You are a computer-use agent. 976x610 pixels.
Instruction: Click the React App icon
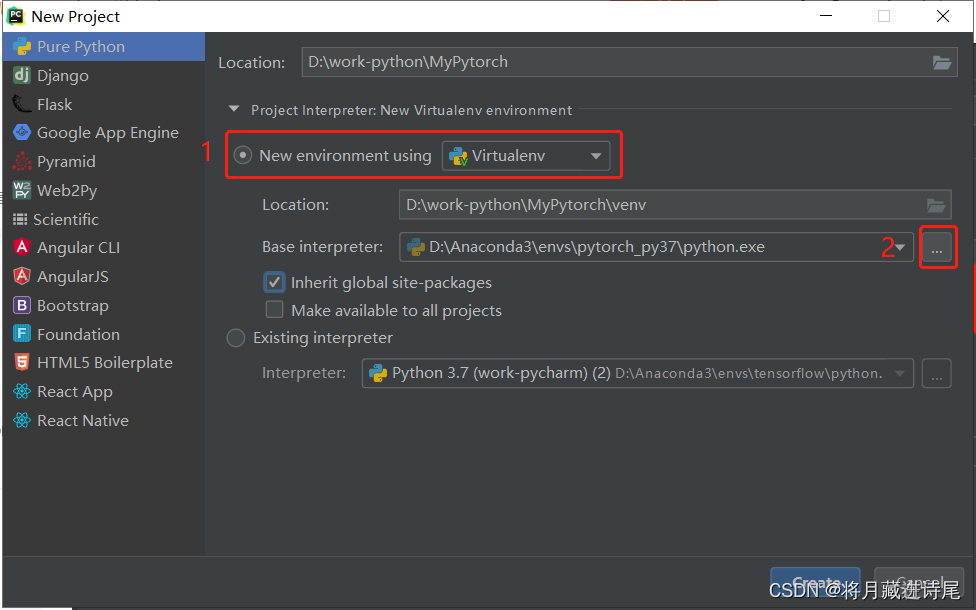(22, 391)
